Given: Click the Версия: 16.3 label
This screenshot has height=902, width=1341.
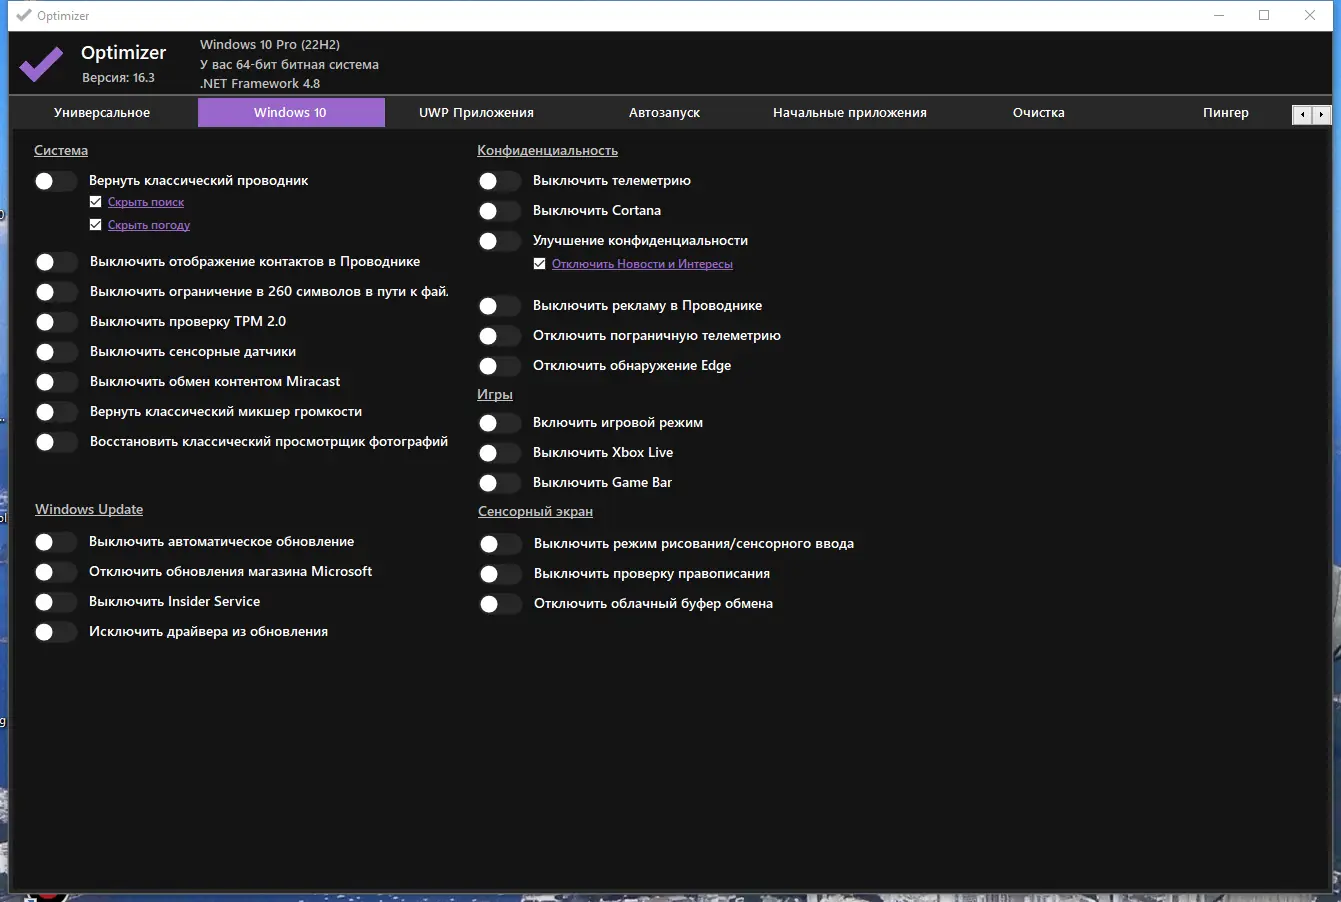Looking at the screenshot, I should [x=118, y=78].
